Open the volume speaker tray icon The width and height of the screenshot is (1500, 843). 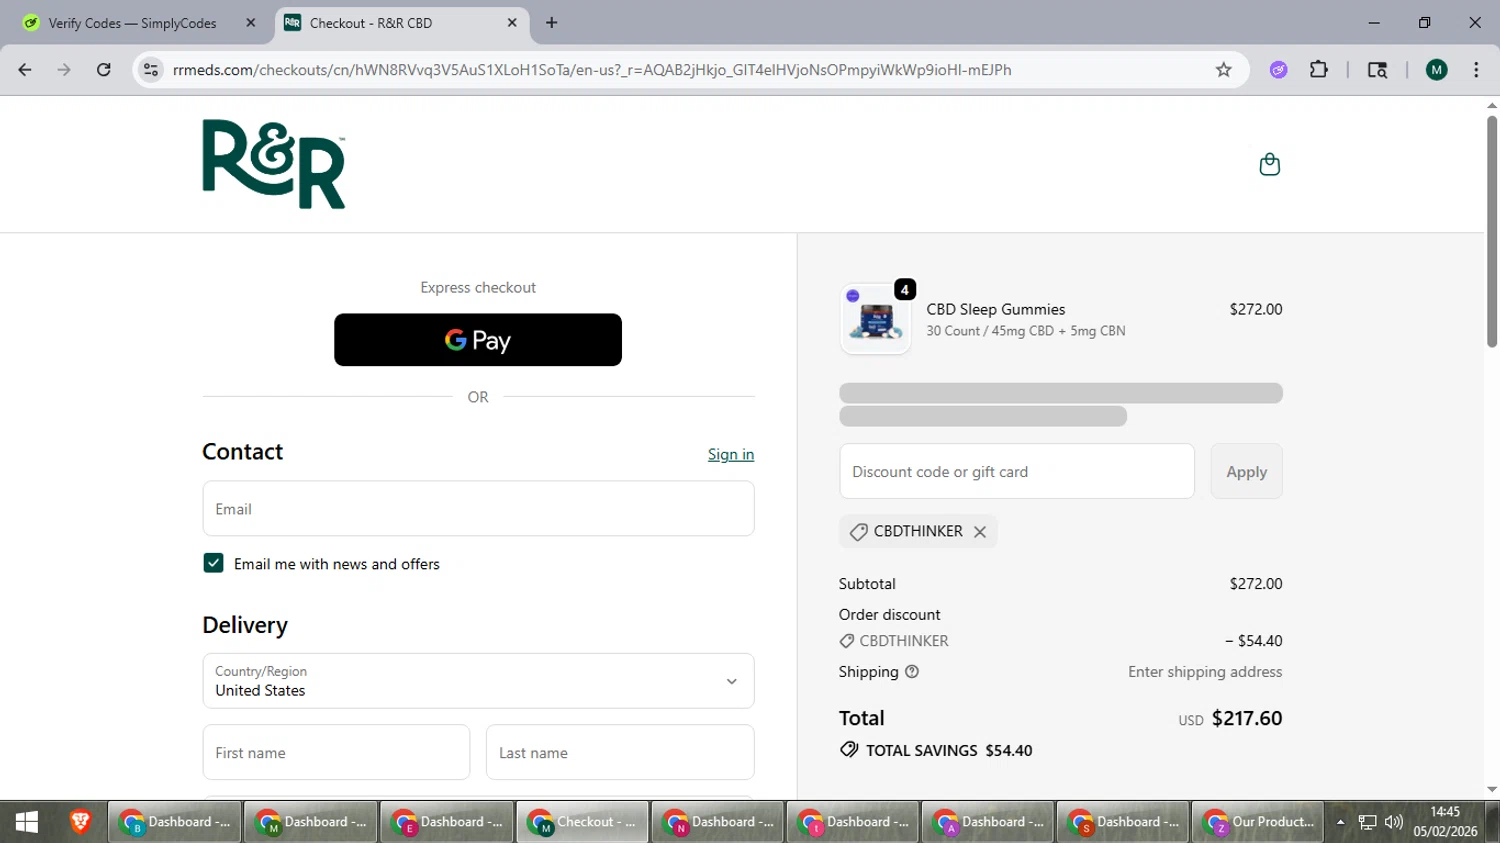pos(1393,822)
